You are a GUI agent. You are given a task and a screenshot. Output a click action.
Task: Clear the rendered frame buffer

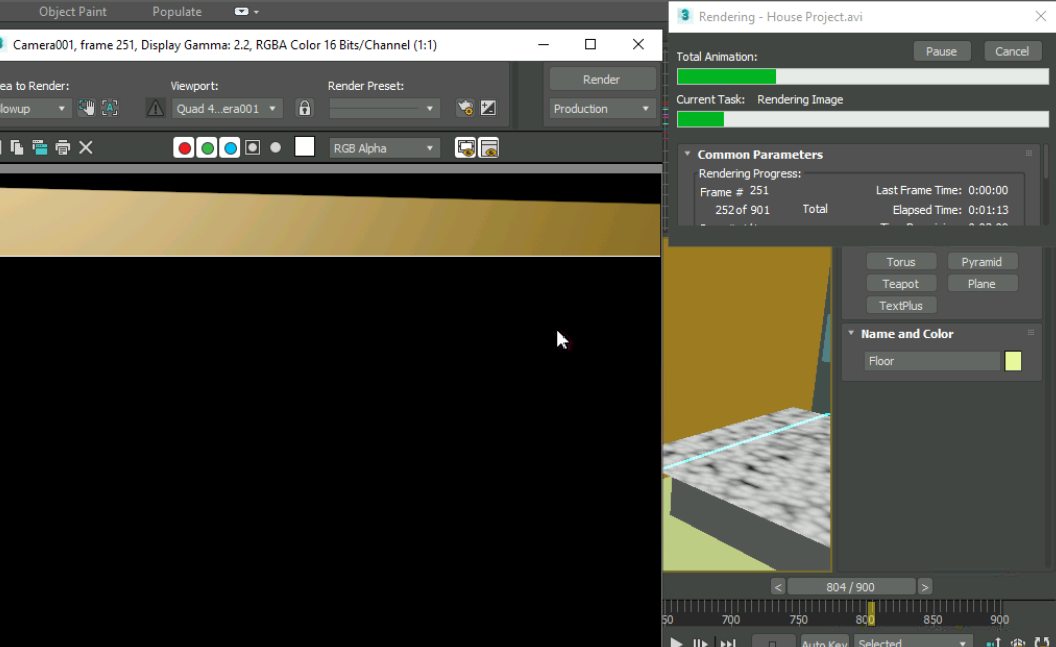coord(85,147)
